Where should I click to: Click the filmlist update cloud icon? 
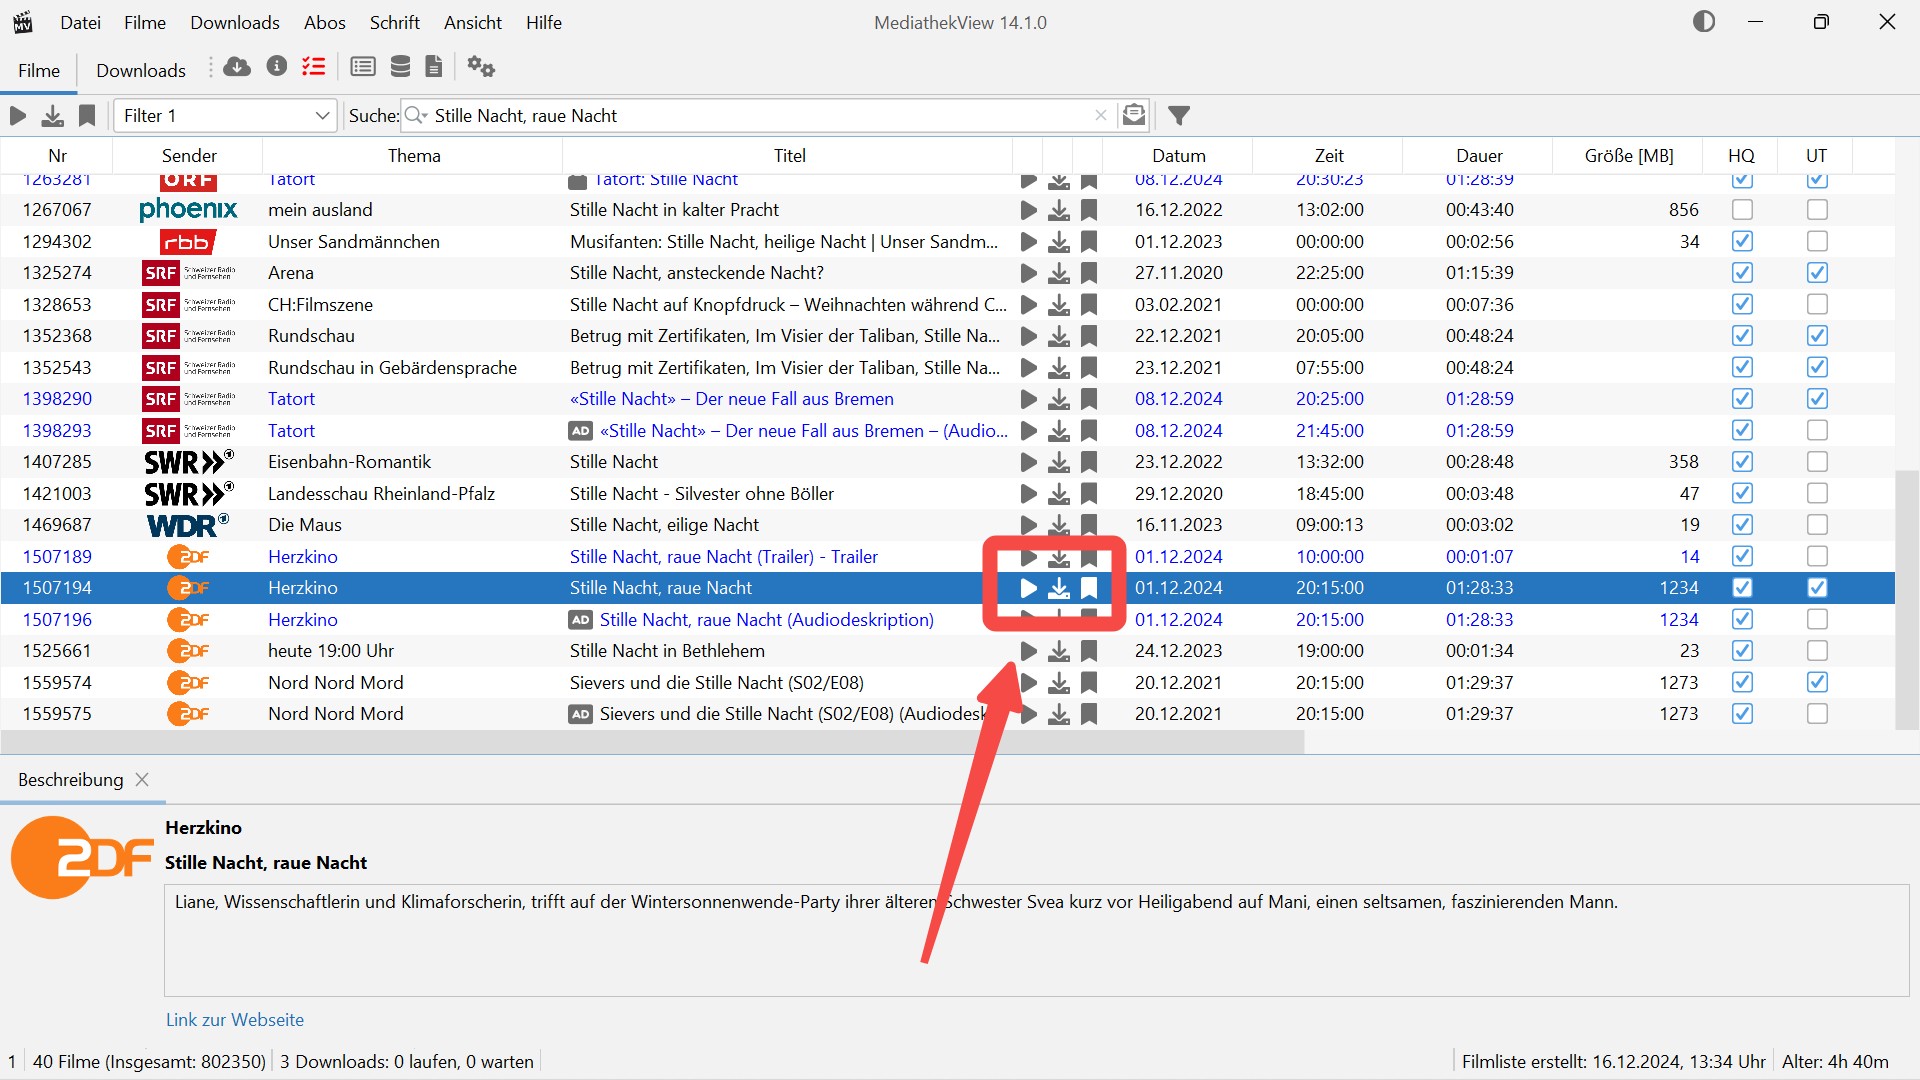click(237, 67)
